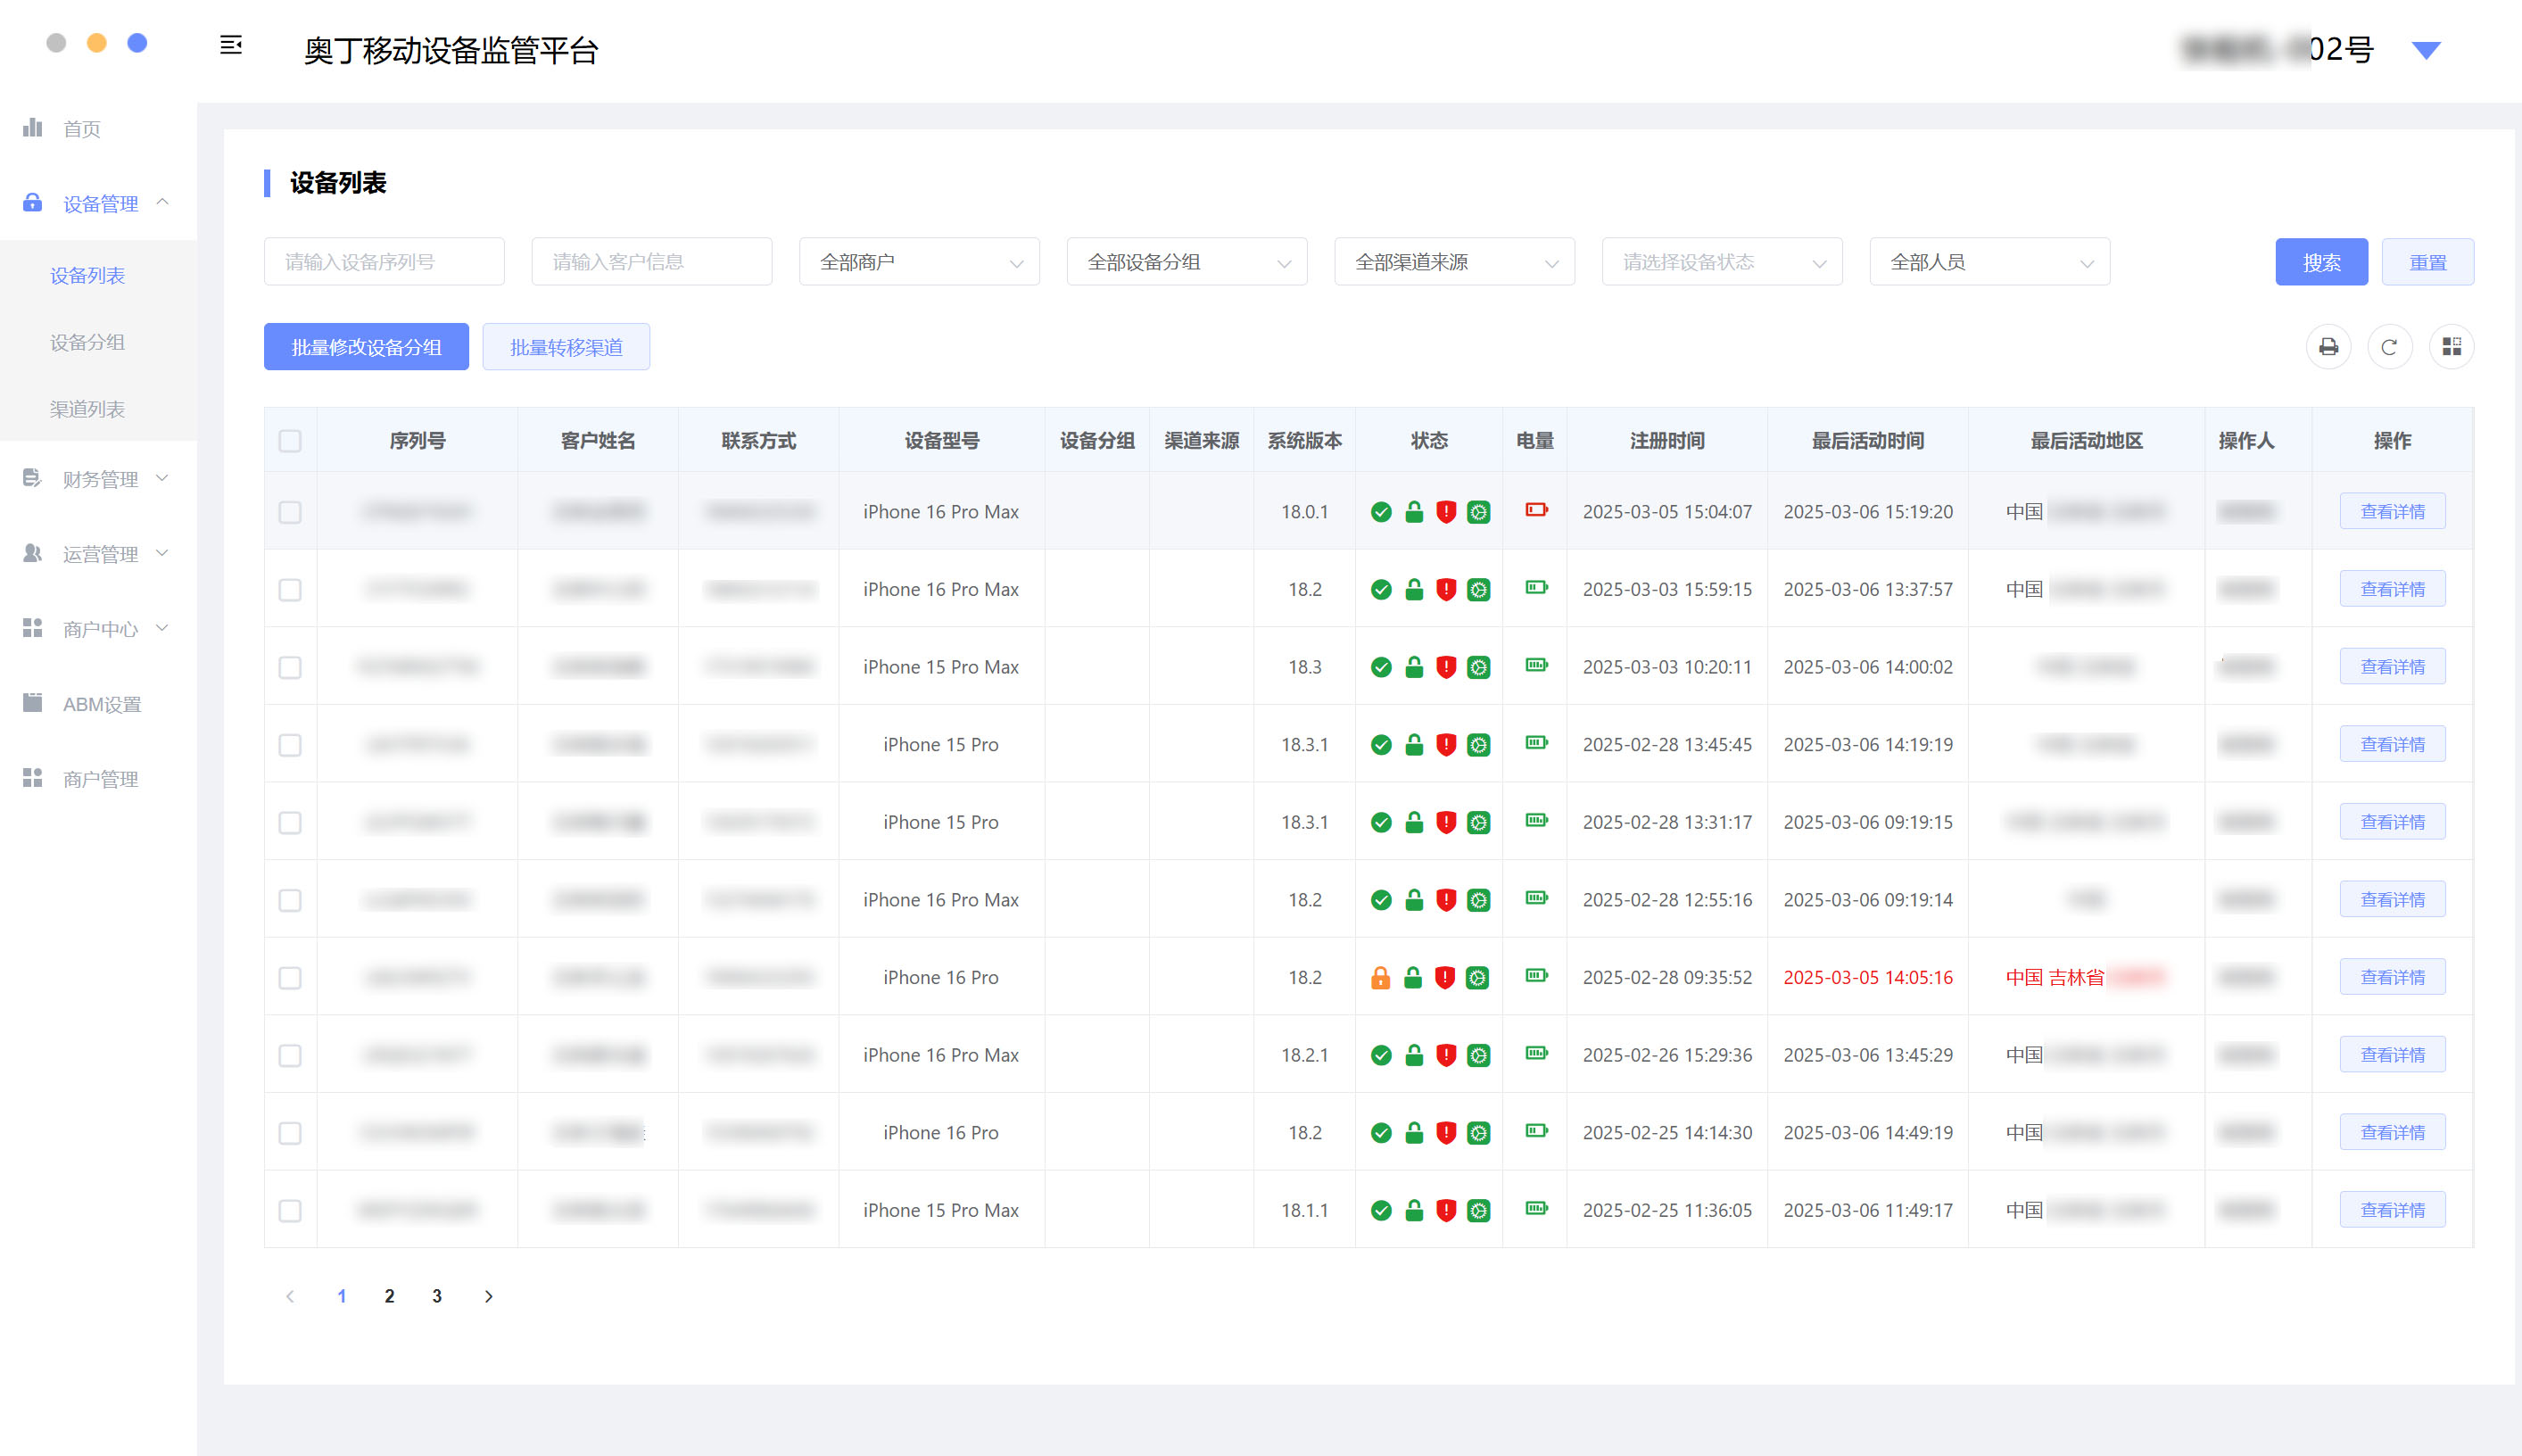Click the 首页 bar chart icon
2522x1456 pixels.
(x=33, y=127)
